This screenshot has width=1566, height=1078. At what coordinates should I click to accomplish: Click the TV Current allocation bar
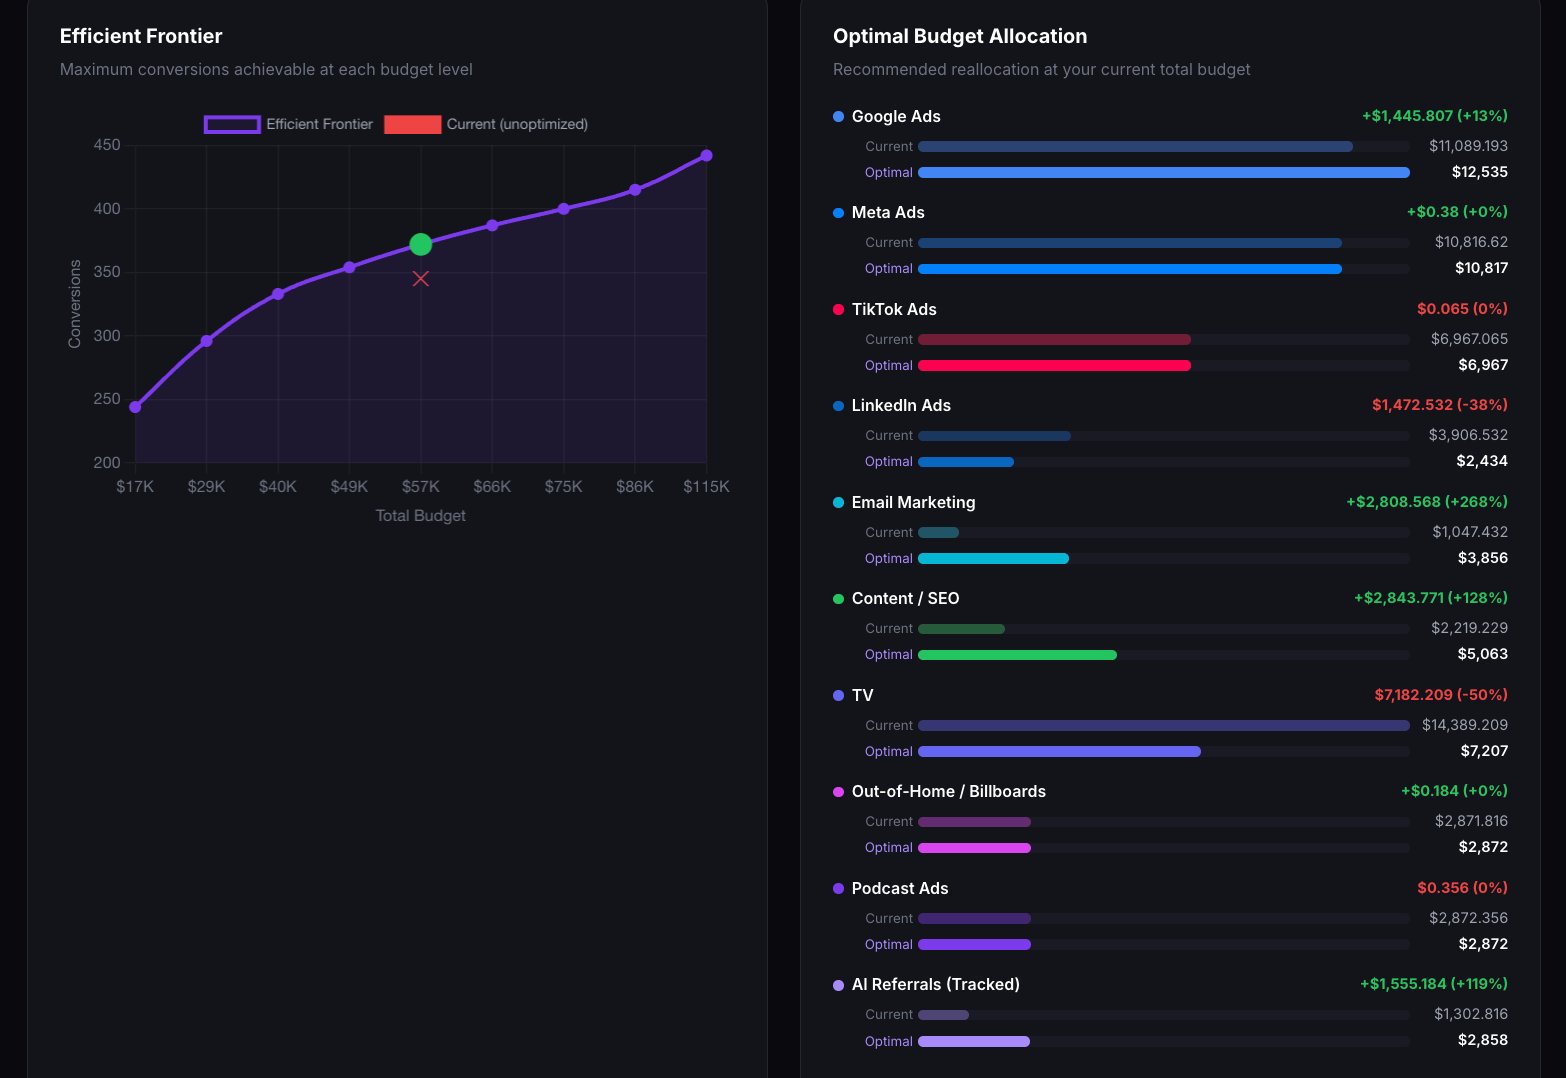pos(1164,726)
